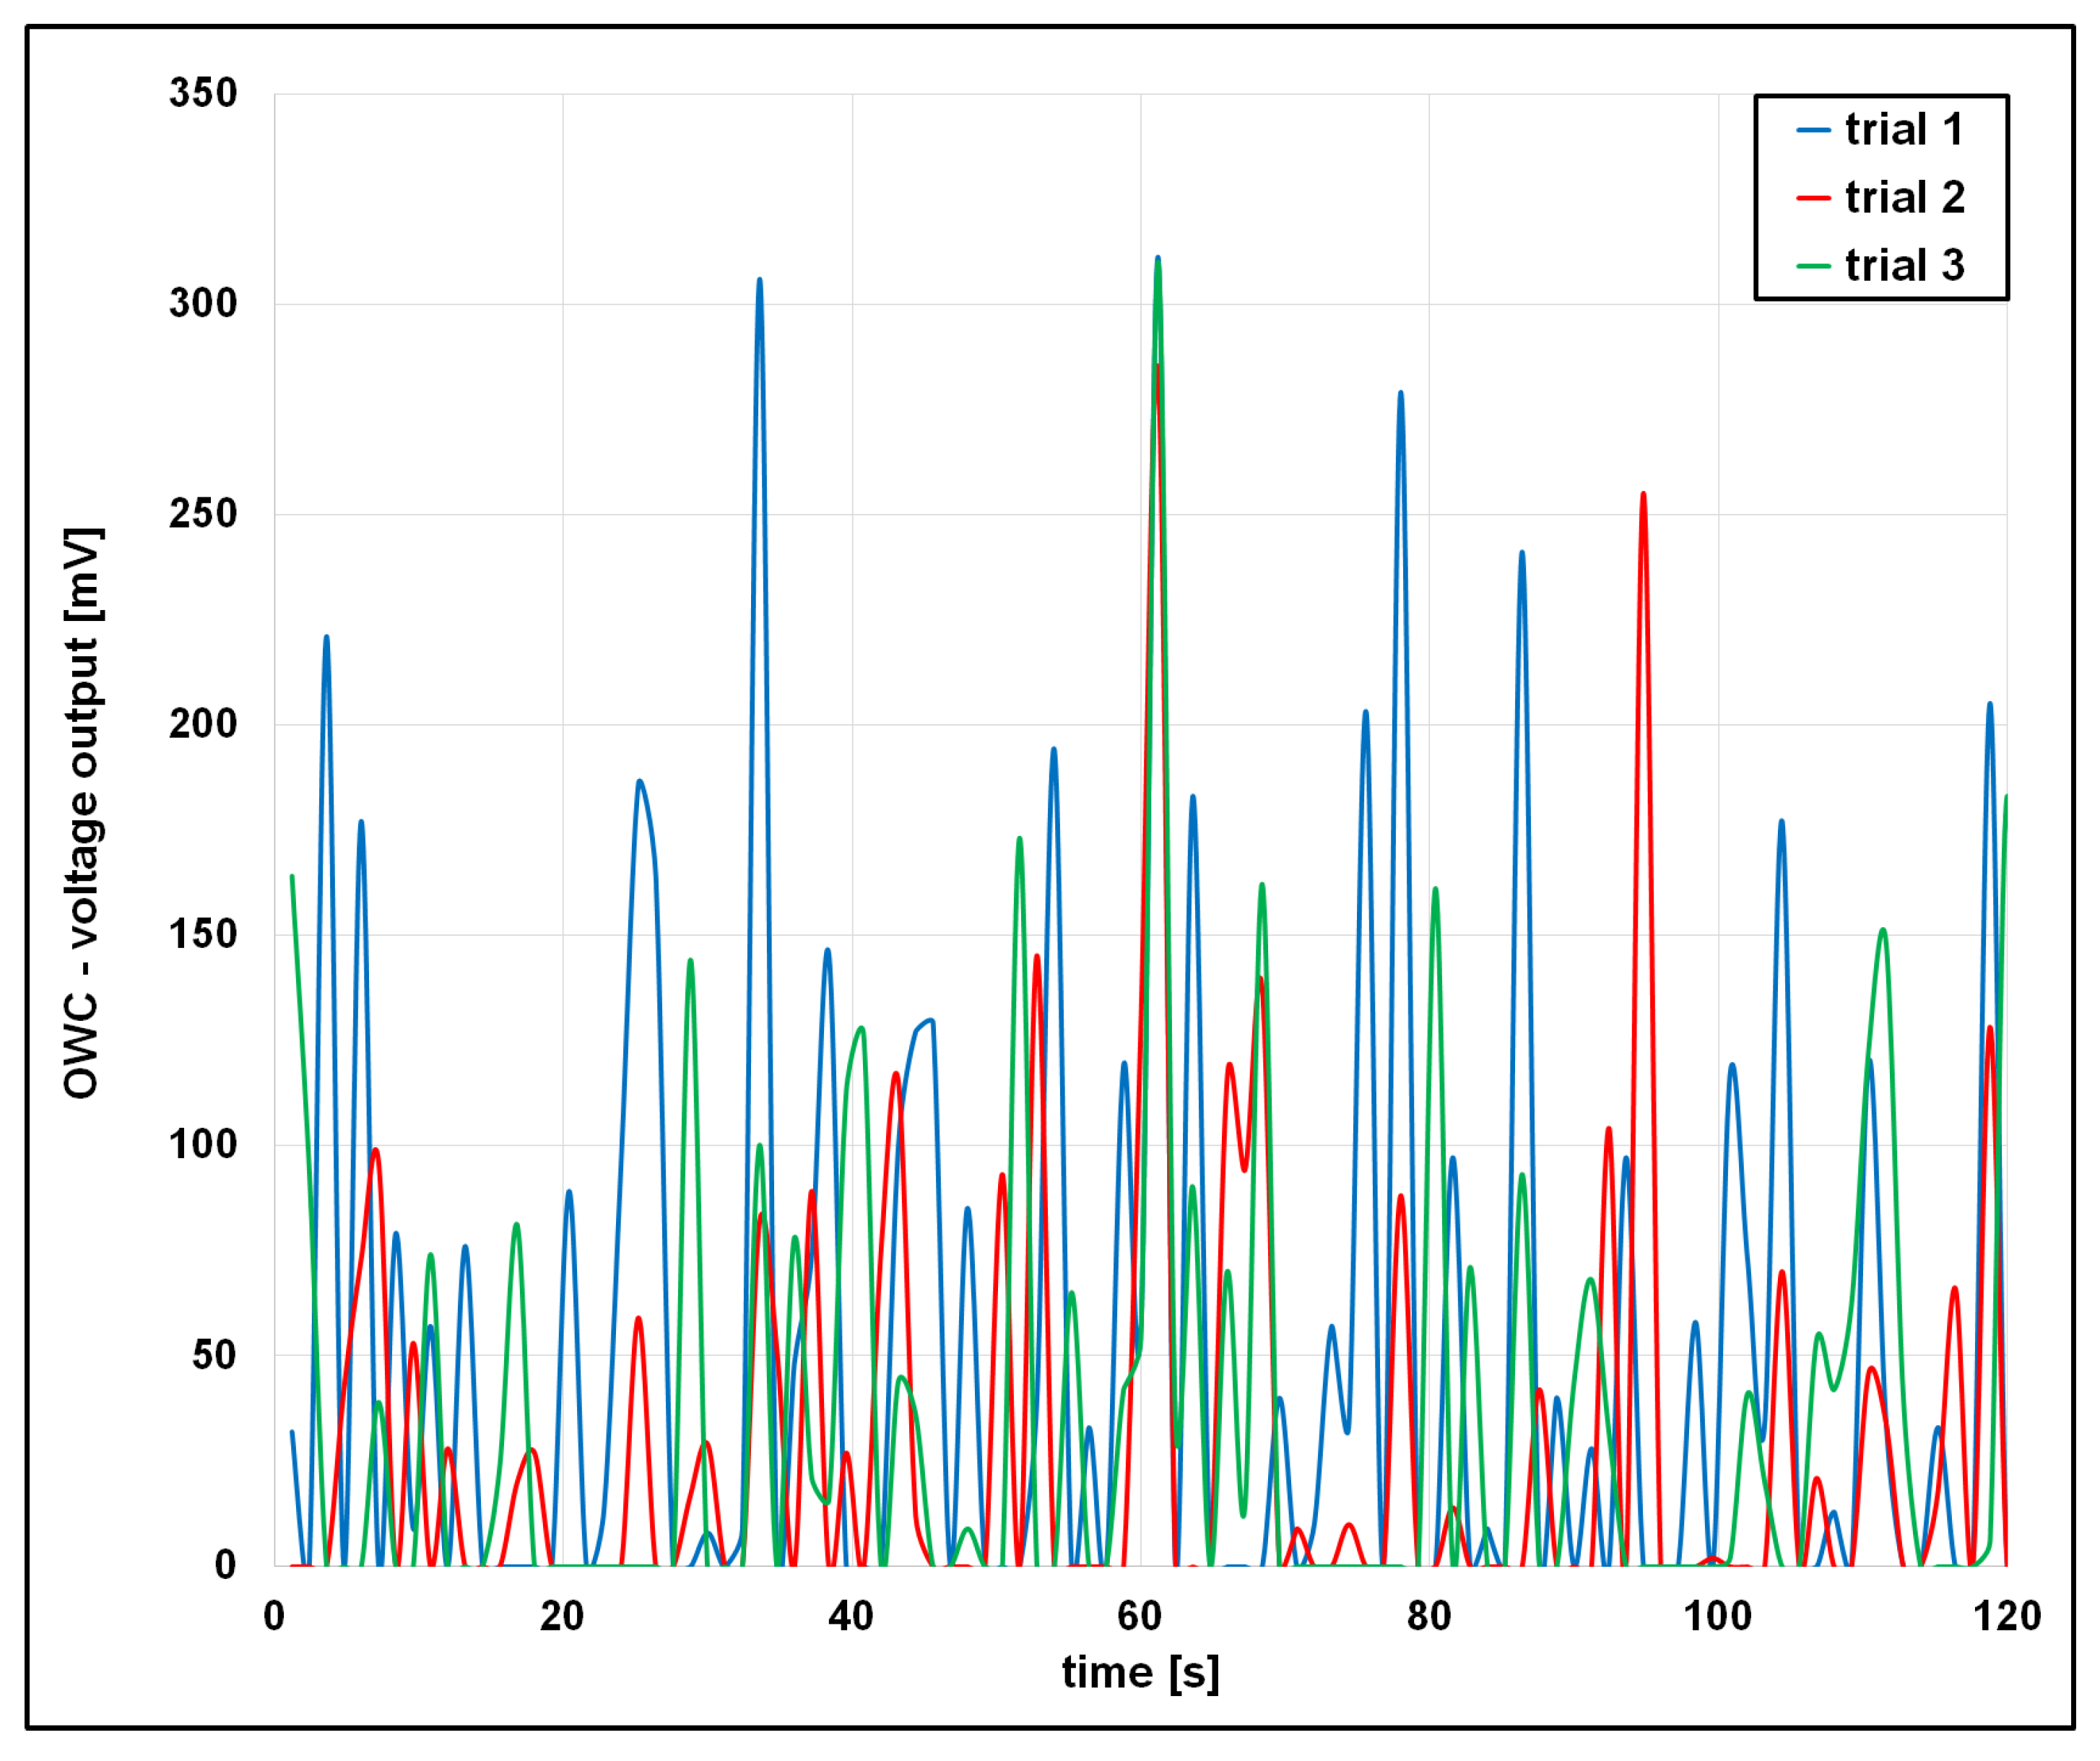Click the 50 y-axis tick label
This screenshot has width=2100, height=1761.
(214, 1355)
